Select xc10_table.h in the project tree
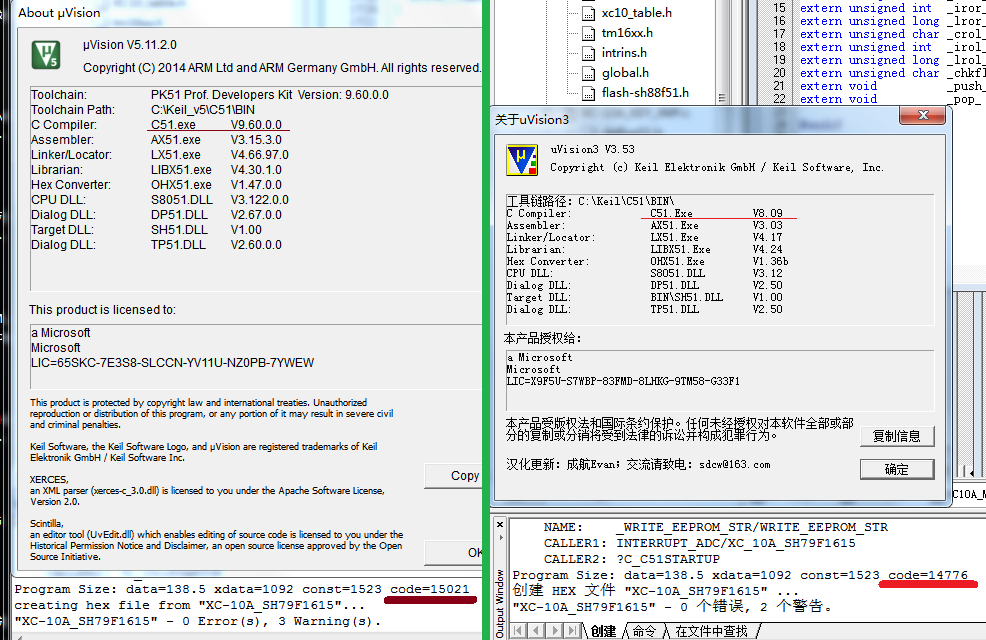Screen dimensions: 986x640 pyautogui.click(x=636, y=13)
